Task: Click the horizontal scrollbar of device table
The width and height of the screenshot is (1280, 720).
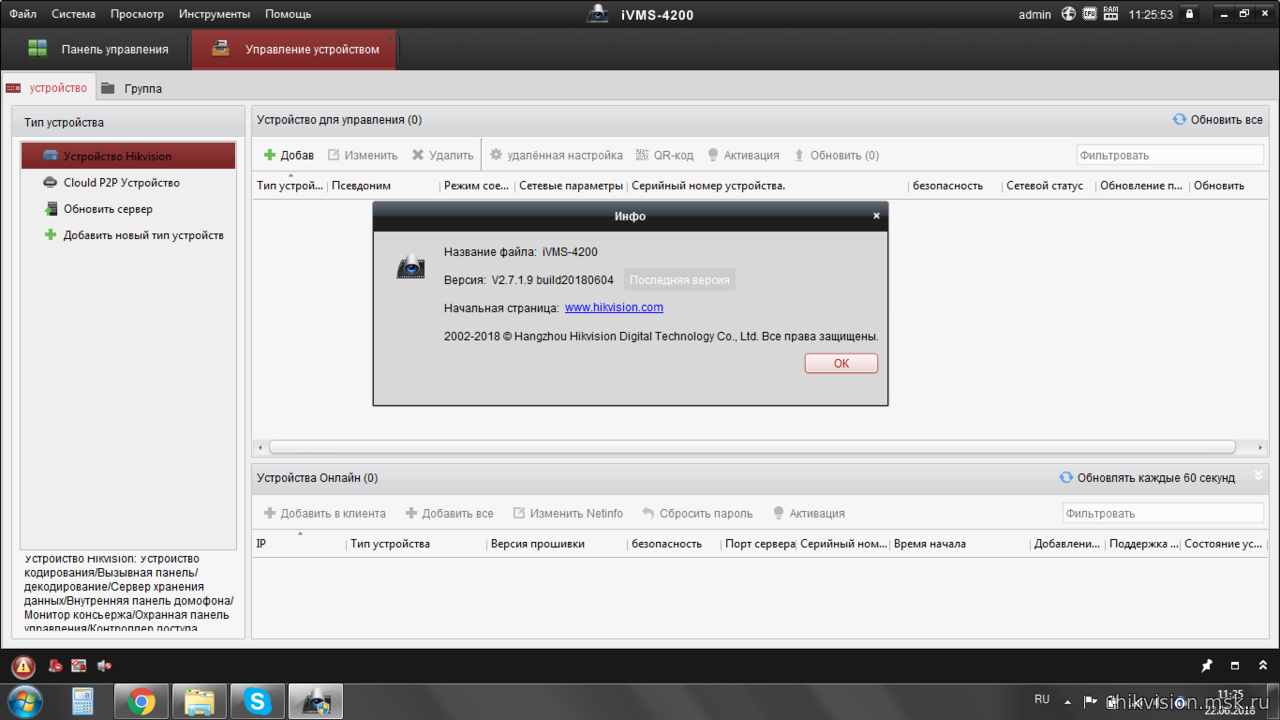Action: [752, 447]
